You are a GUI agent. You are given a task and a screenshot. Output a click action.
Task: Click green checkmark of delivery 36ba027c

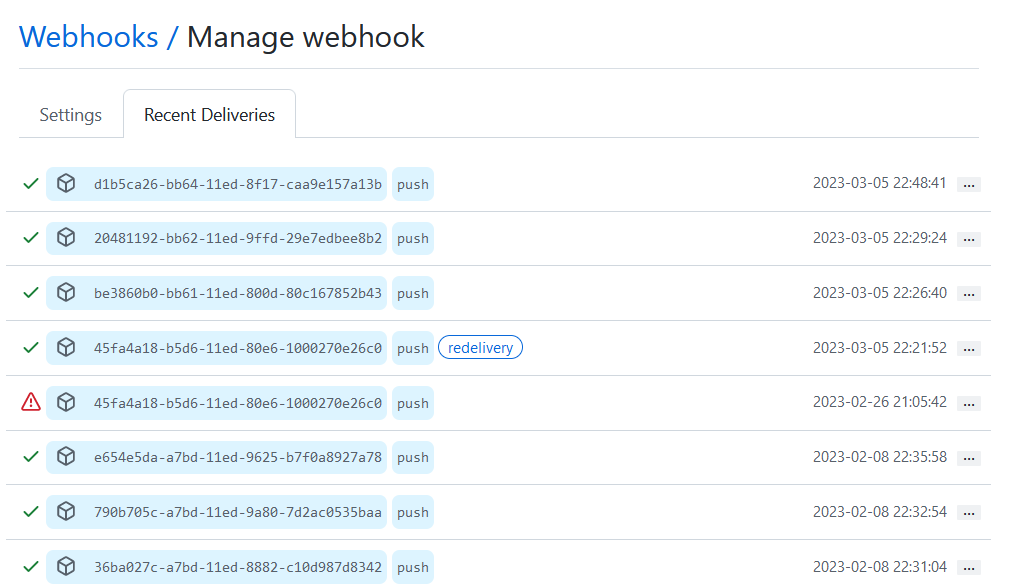31,566
